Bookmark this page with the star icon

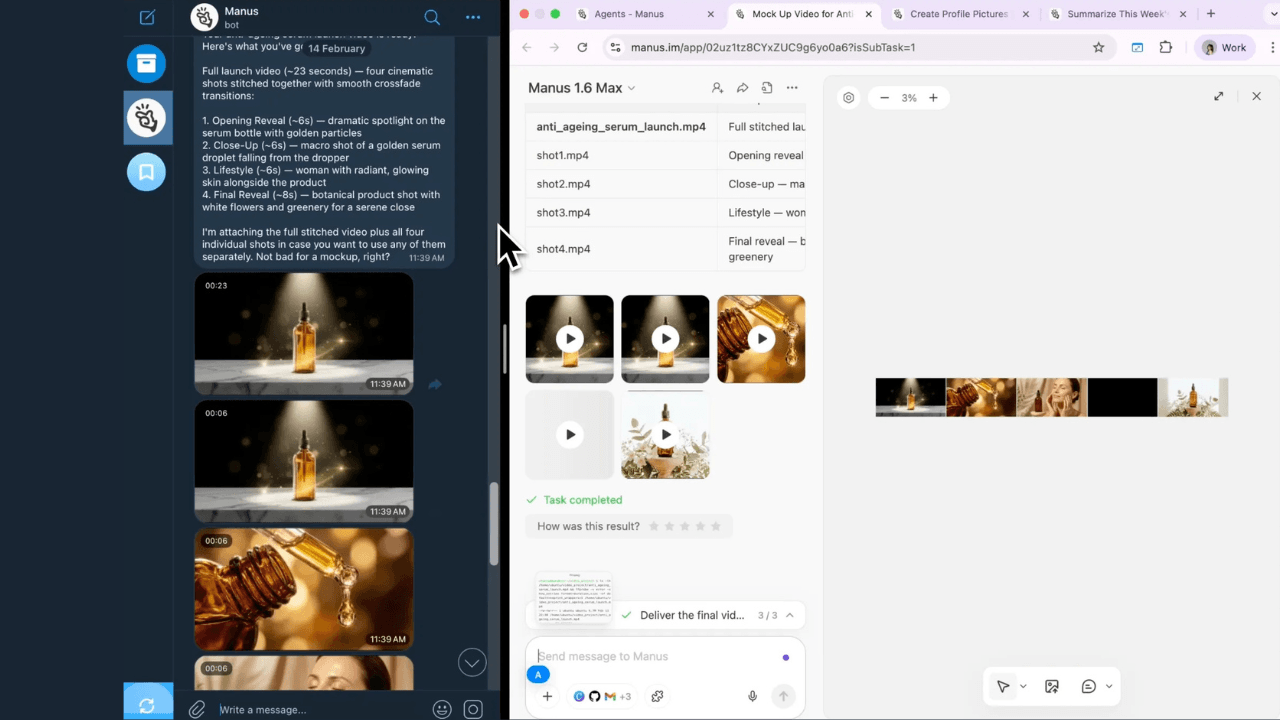1098,47
